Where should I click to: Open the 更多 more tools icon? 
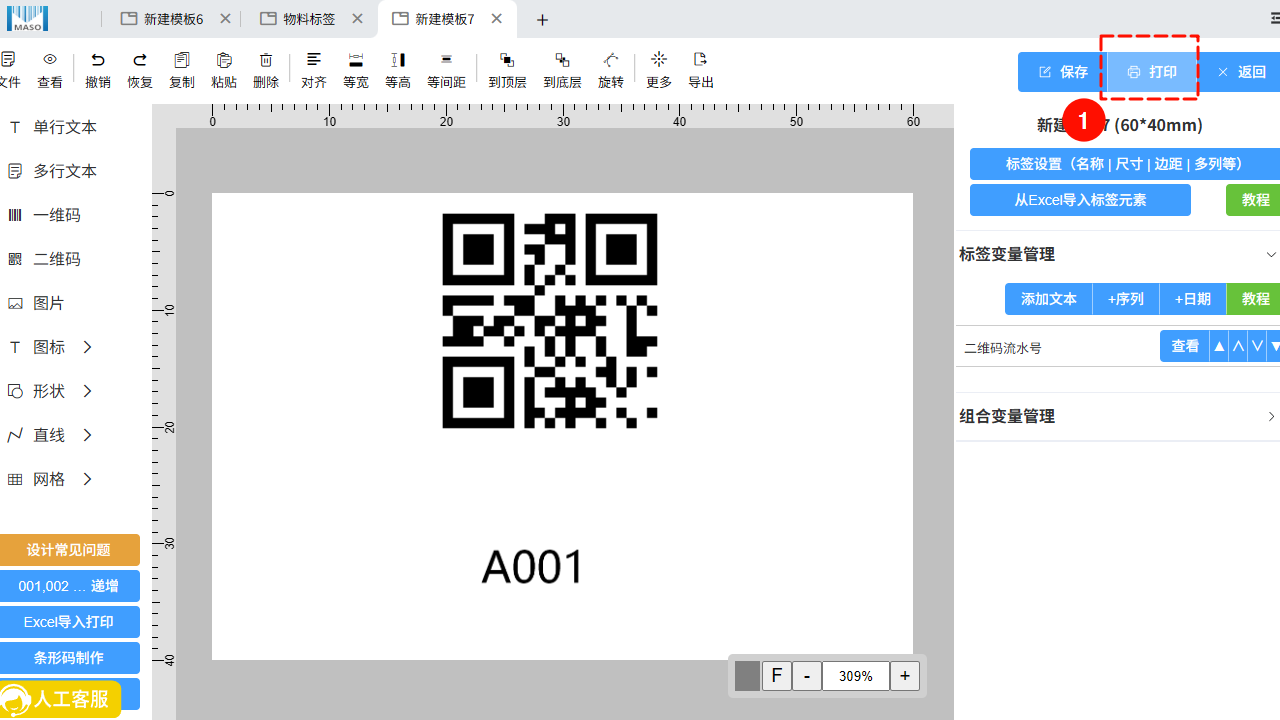[x=659, y=60]
